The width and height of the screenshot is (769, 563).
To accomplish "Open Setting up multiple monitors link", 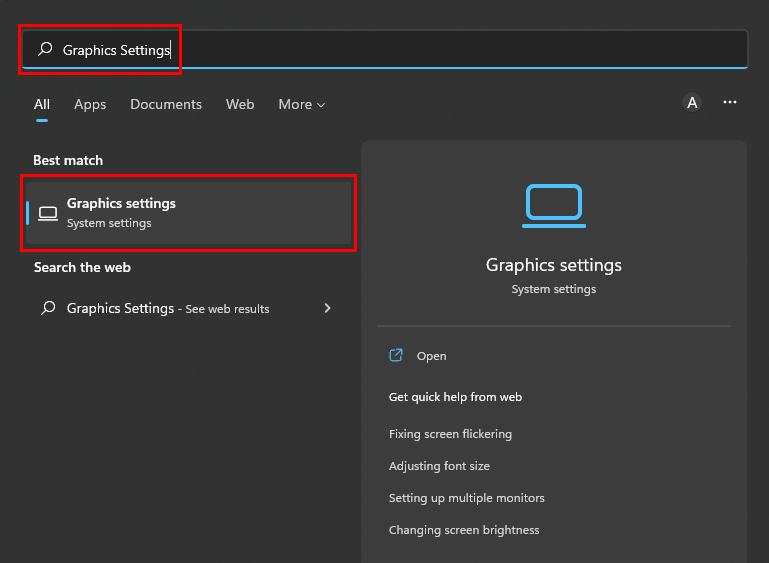I will pos(466,498).
